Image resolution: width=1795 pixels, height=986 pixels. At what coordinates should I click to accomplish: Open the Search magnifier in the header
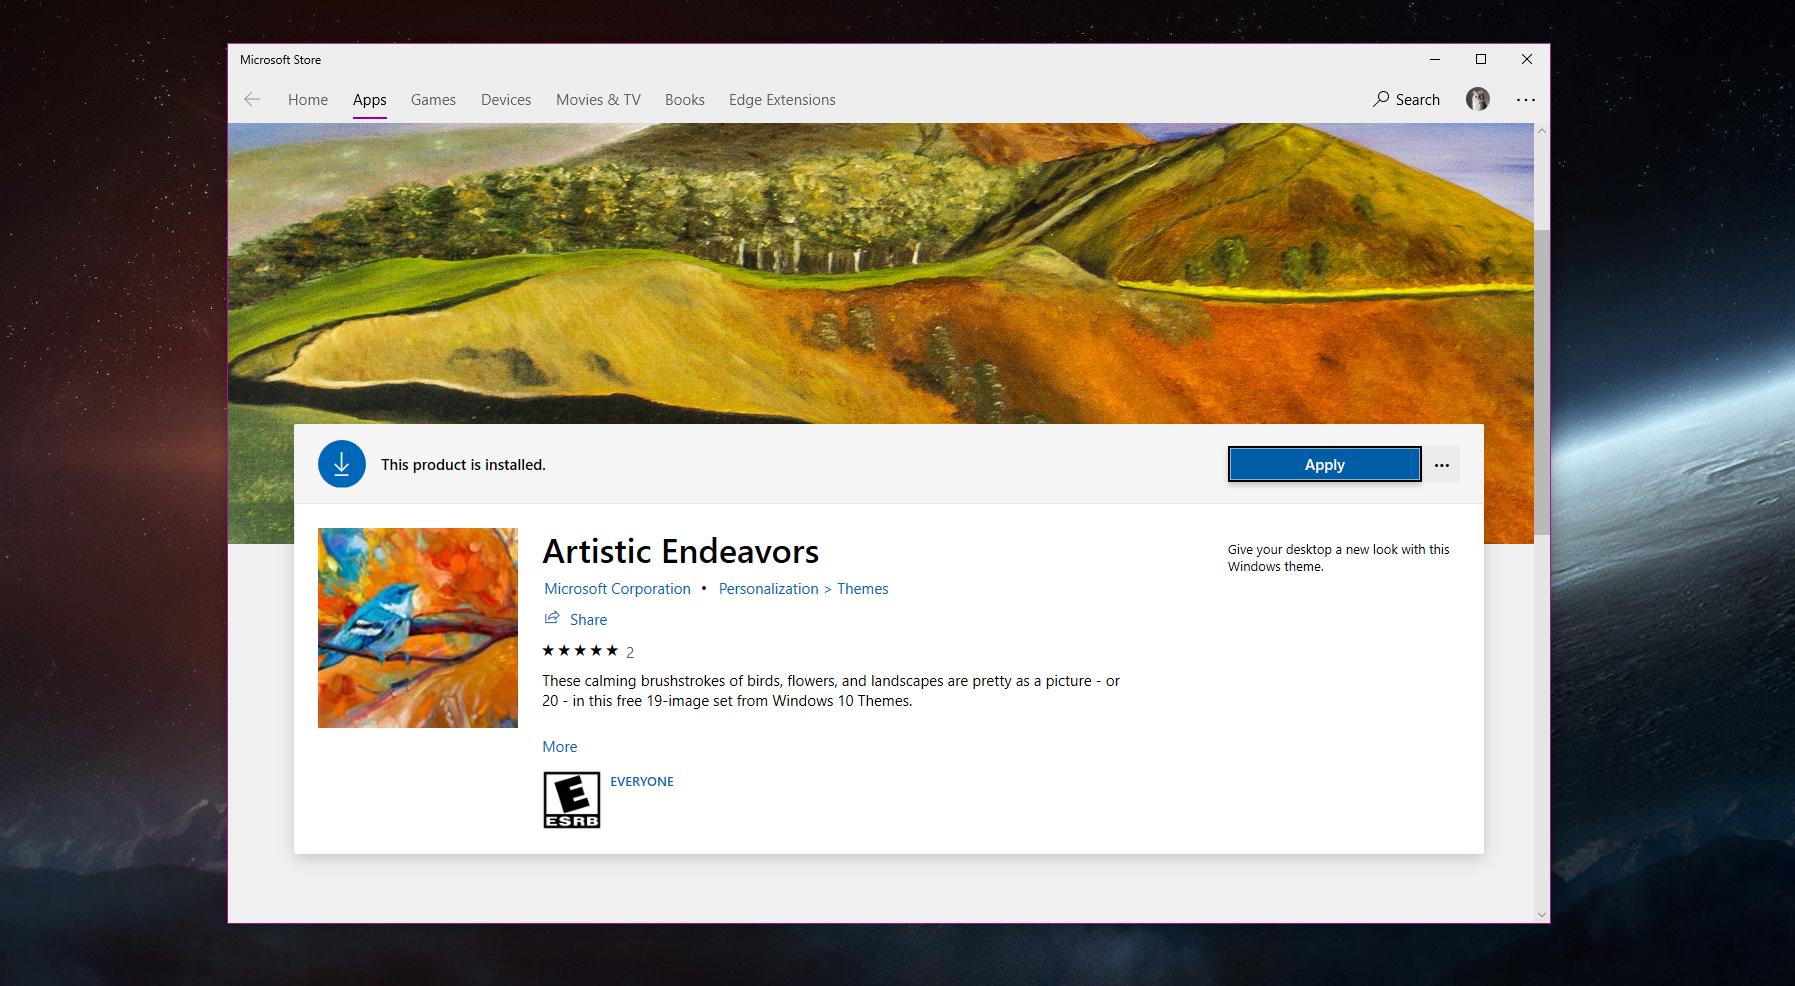click(x=1382, y=99)
